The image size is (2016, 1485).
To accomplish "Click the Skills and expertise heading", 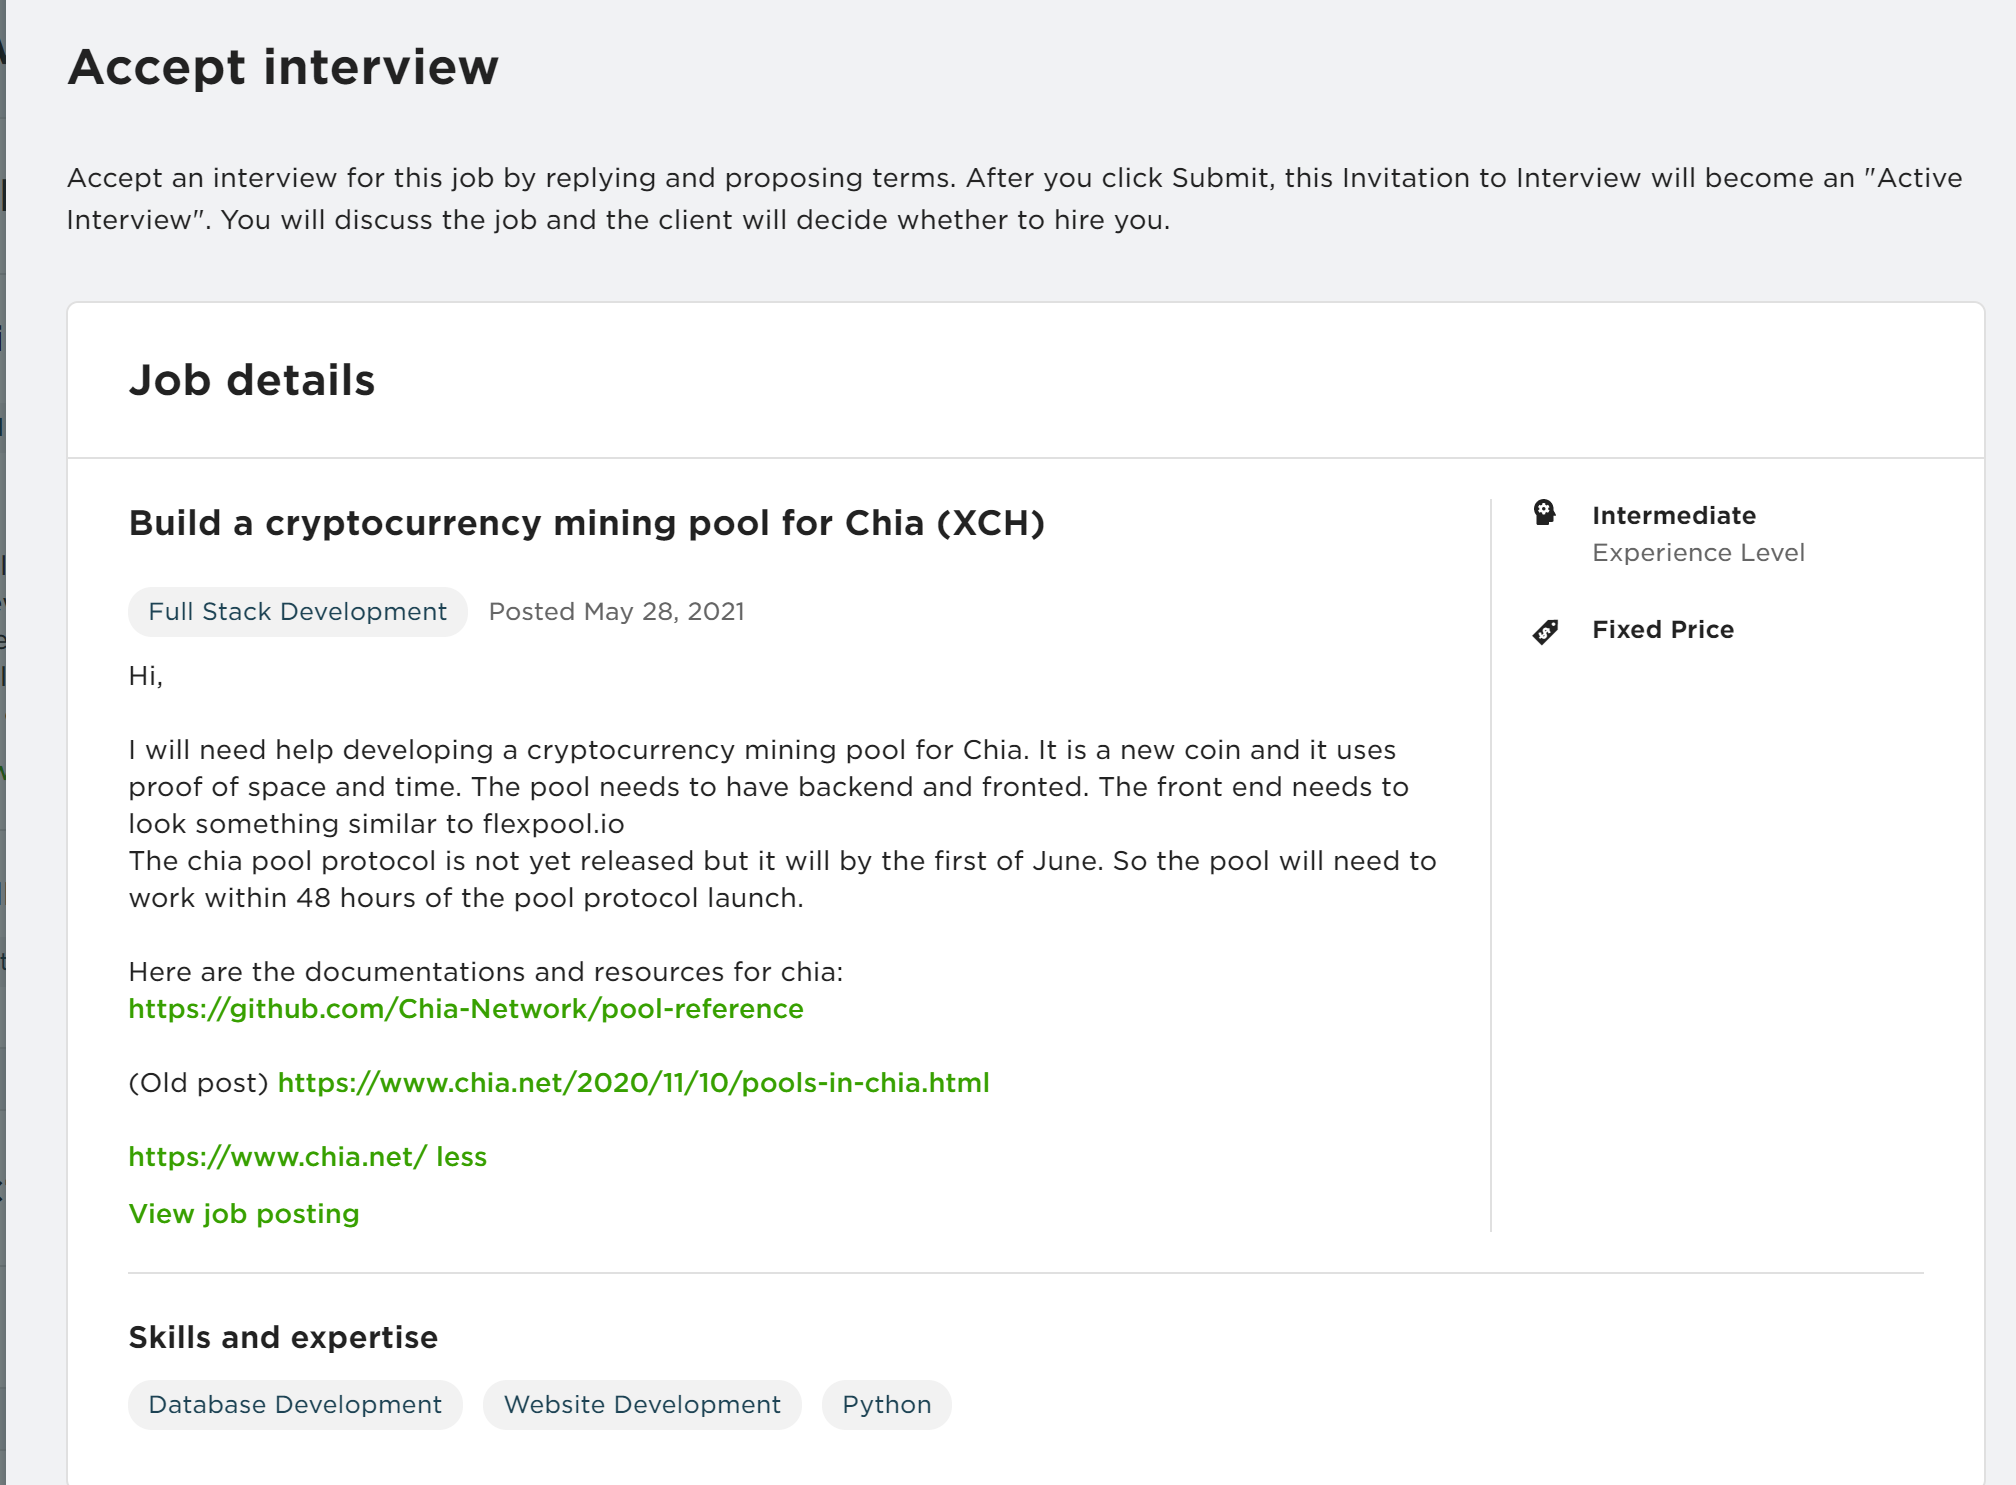I will pos(283,1337).
